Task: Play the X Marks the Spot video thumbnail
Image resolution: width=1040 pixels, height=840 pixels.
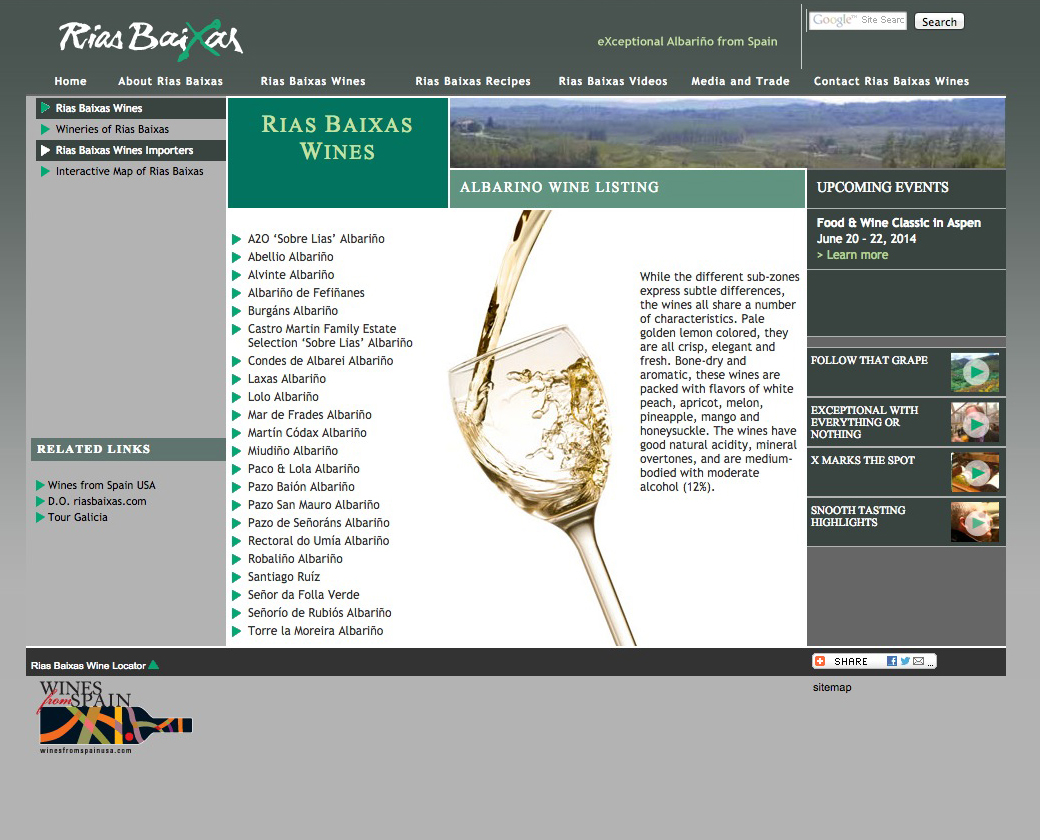Action: [974, 472]
